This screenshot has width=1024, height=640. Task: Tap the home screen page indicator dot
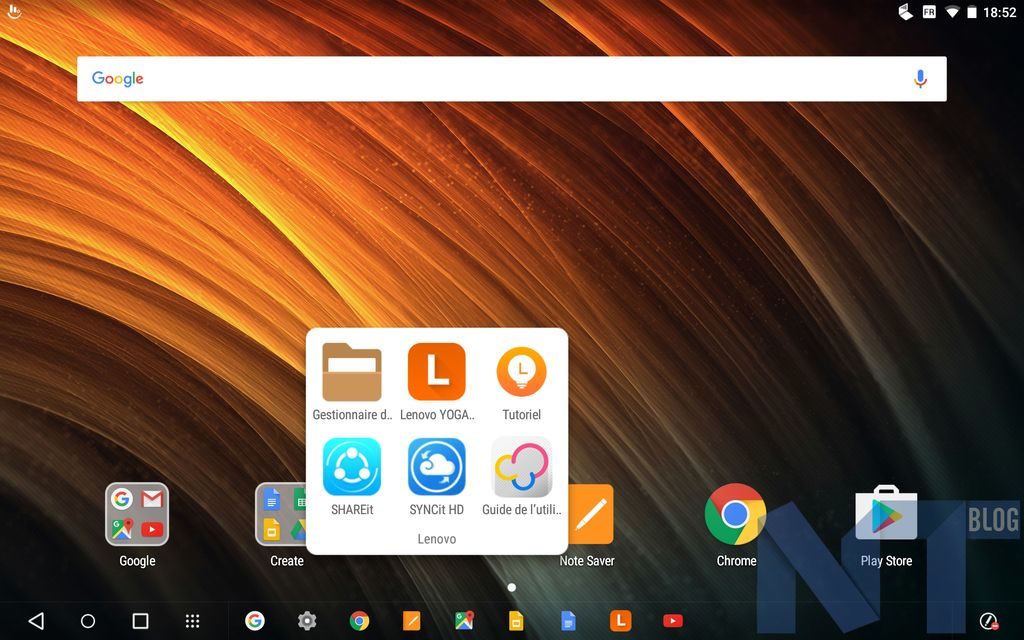pos(511,587)
